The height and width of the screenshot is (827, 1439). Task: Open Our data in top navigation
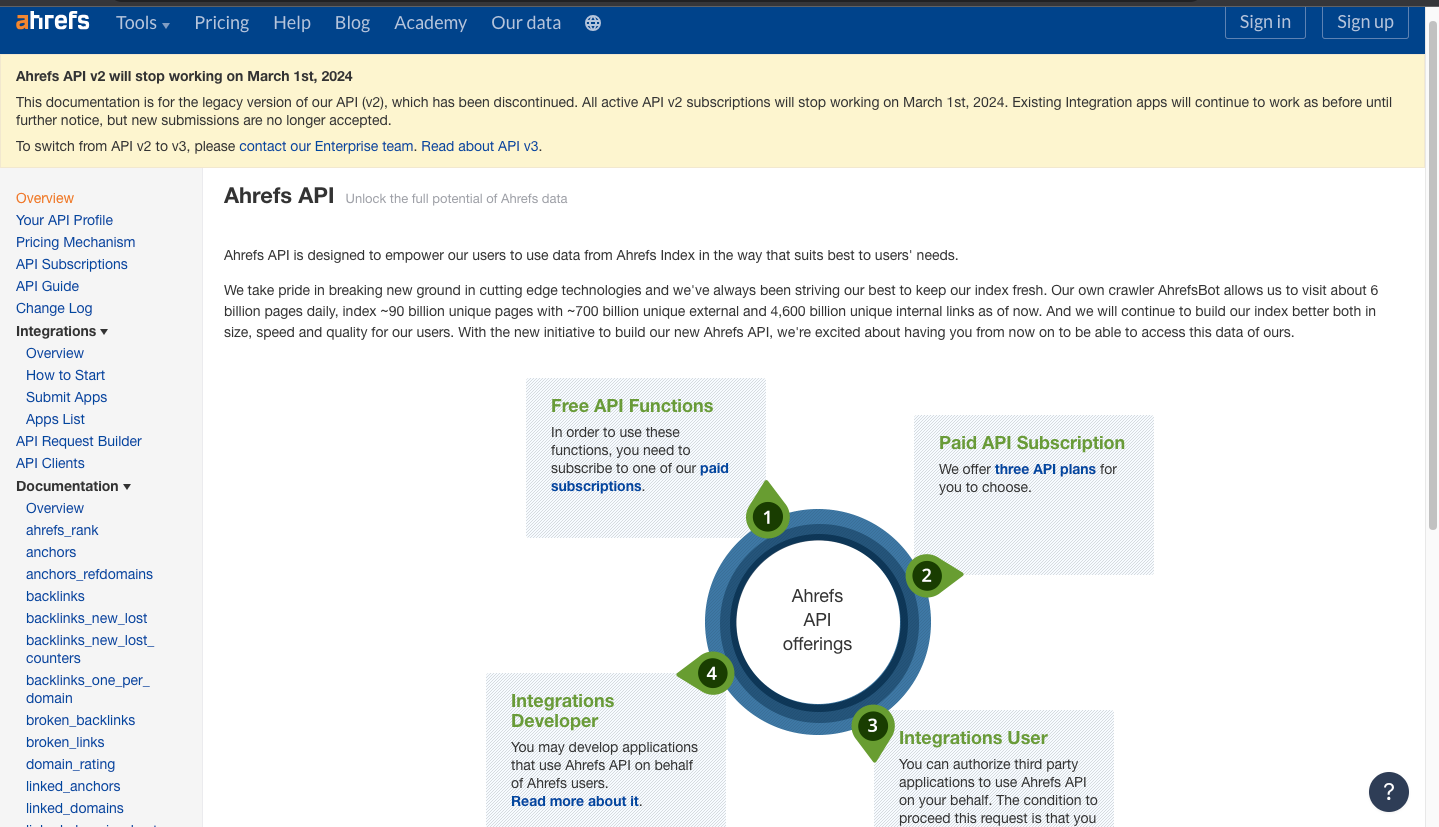[x=526, y=23]
